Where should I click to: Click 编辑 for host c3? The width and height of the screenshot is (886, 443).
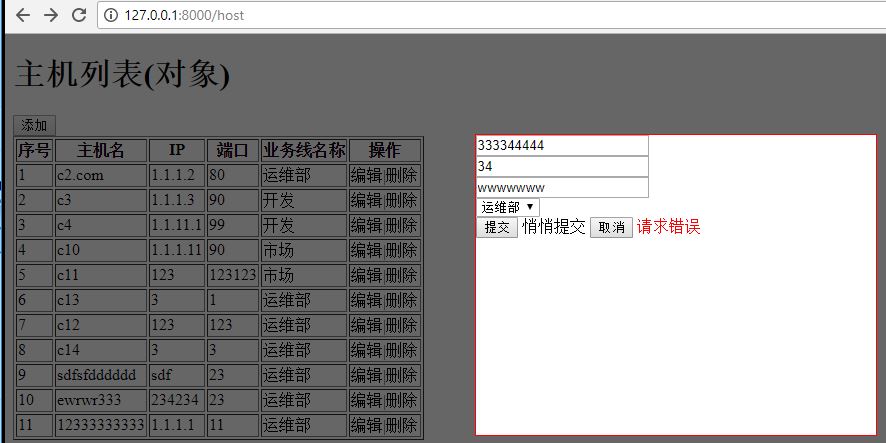[367, 200]
